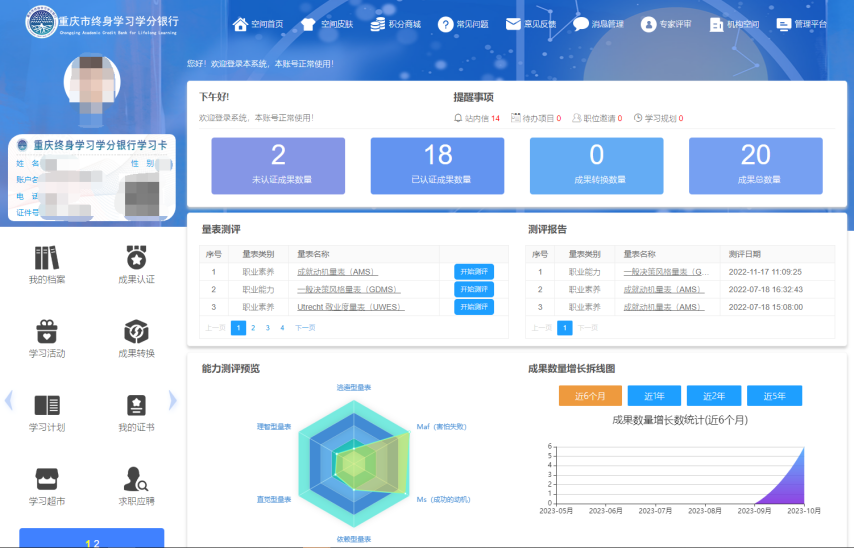Go to 空间首页 in top navigation
The height and width of the screenshot is (548, 854).
258,24
